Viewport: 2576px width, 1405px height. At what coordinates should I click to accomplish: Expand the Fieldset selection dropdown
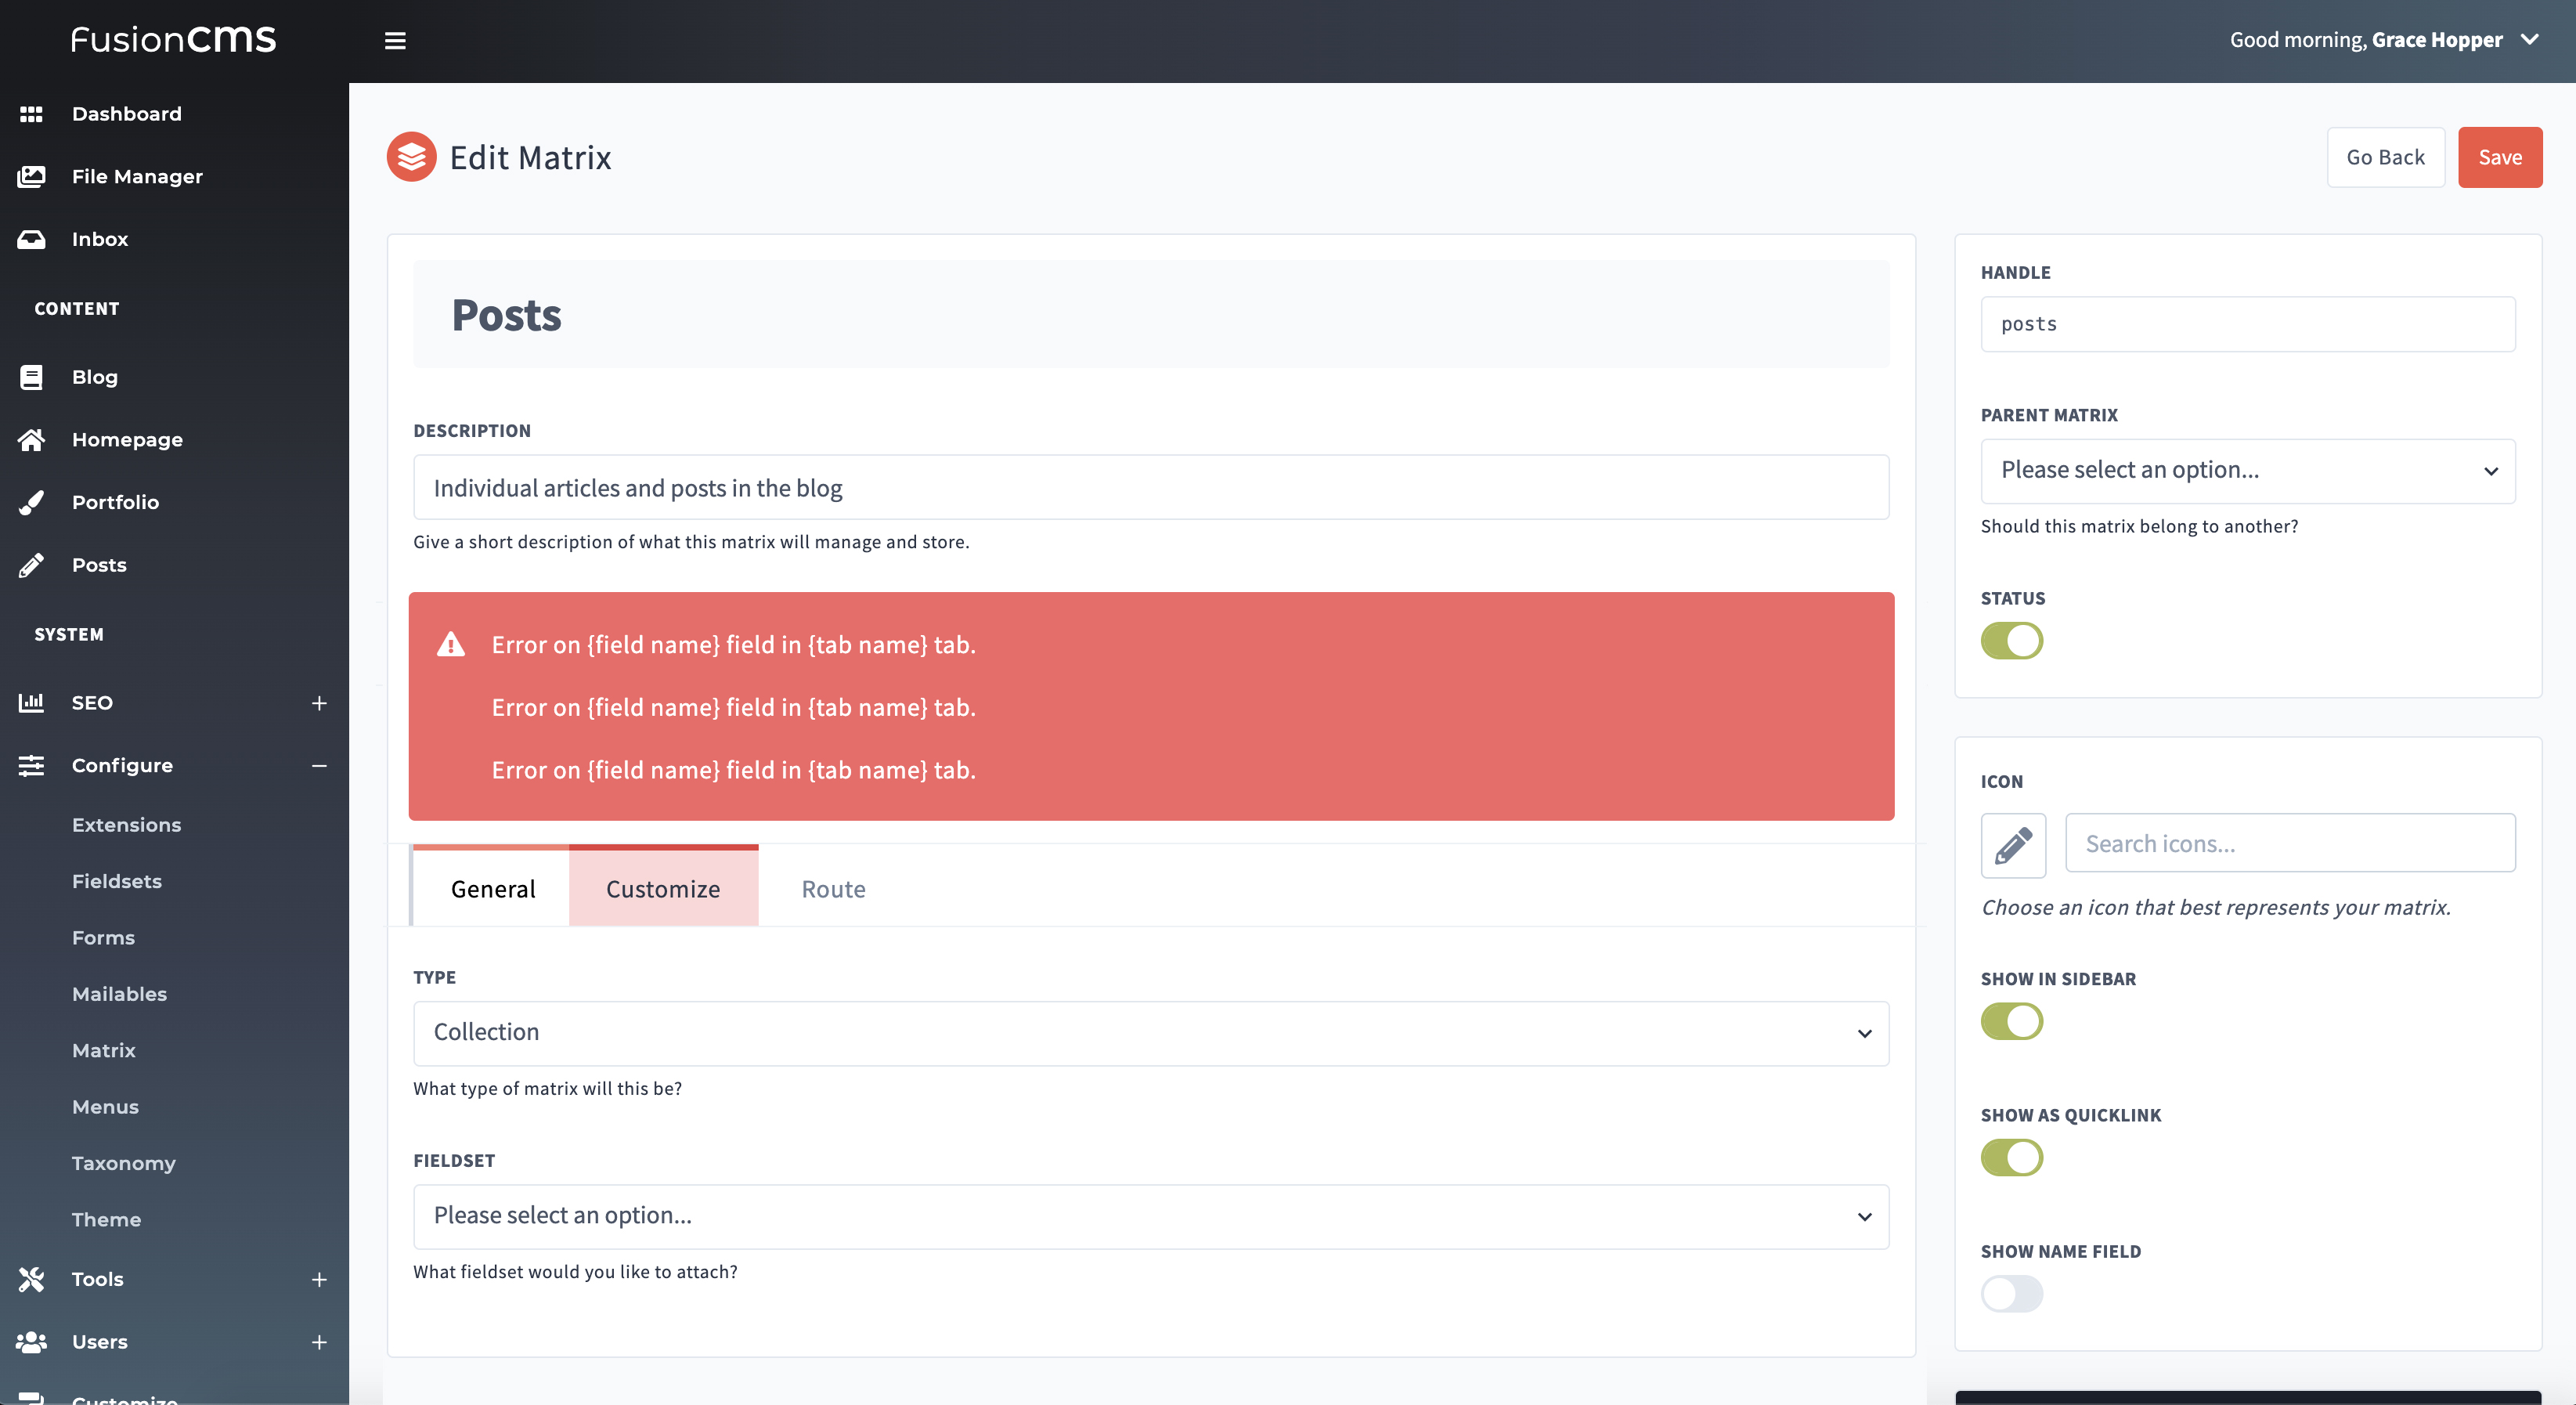pos(1150,1216)
